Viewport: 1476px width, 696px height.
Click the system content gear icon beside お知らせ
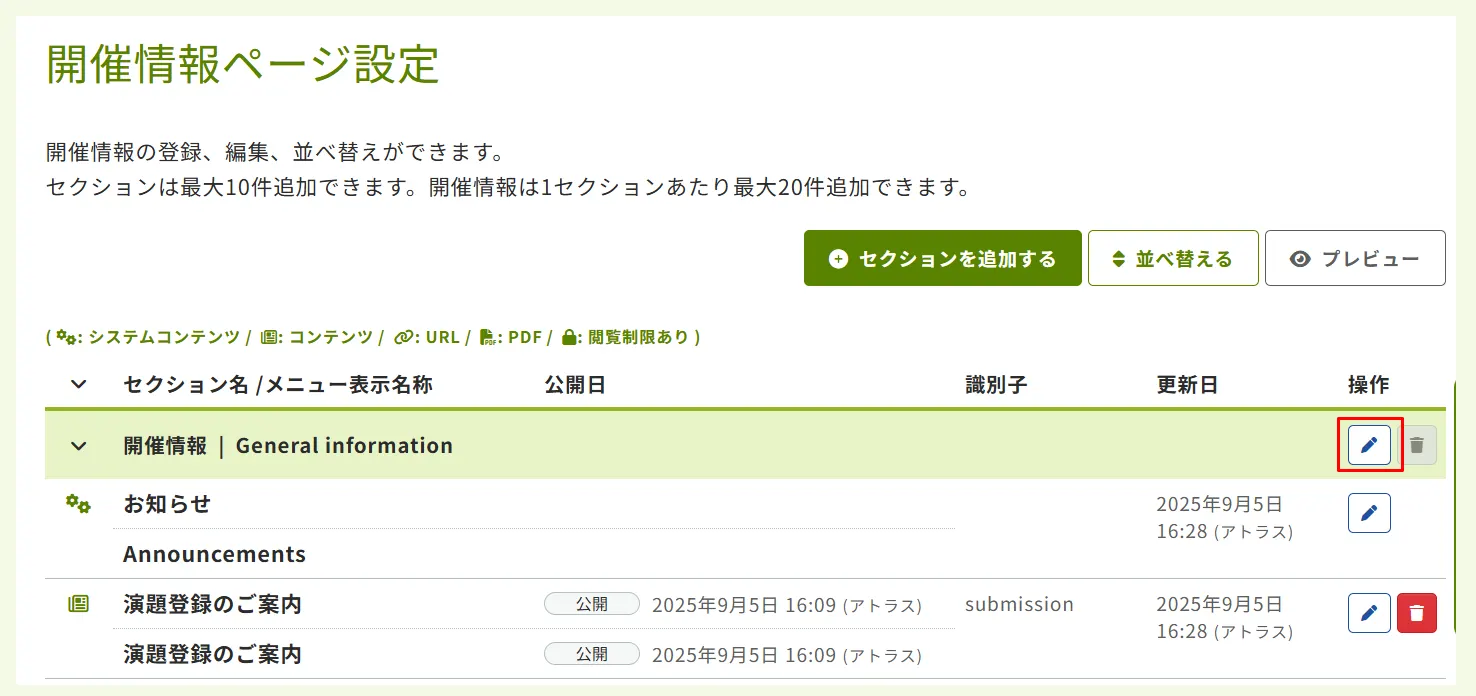click(79, 503)
